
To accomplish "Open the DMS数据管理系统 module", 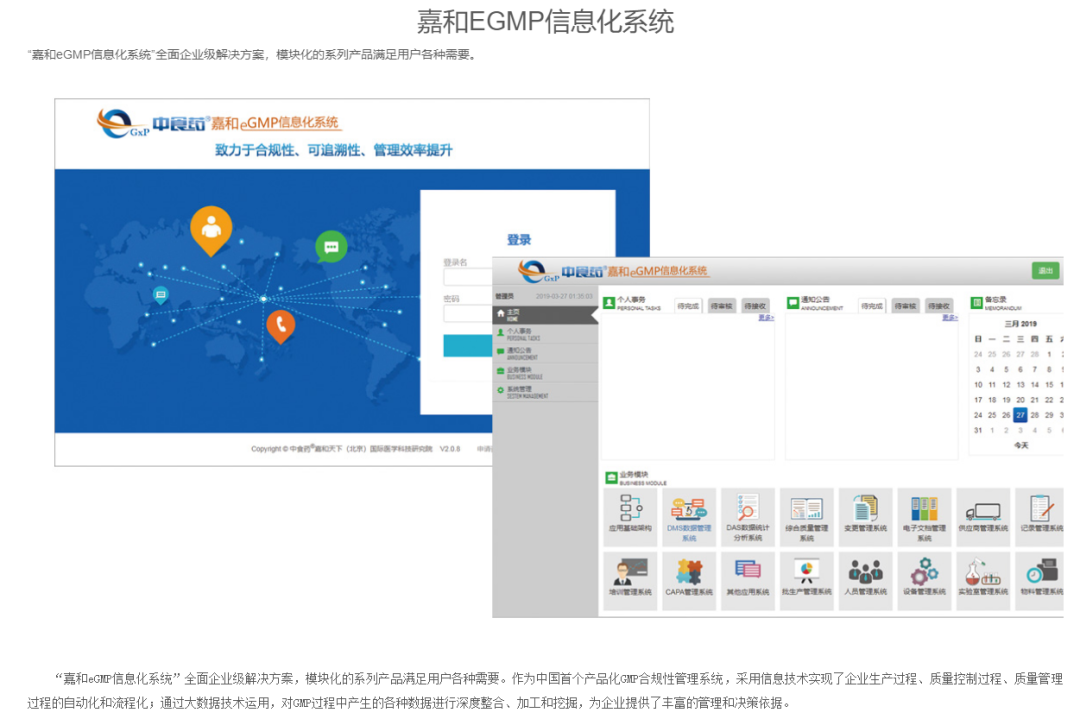I will point(689,517).
